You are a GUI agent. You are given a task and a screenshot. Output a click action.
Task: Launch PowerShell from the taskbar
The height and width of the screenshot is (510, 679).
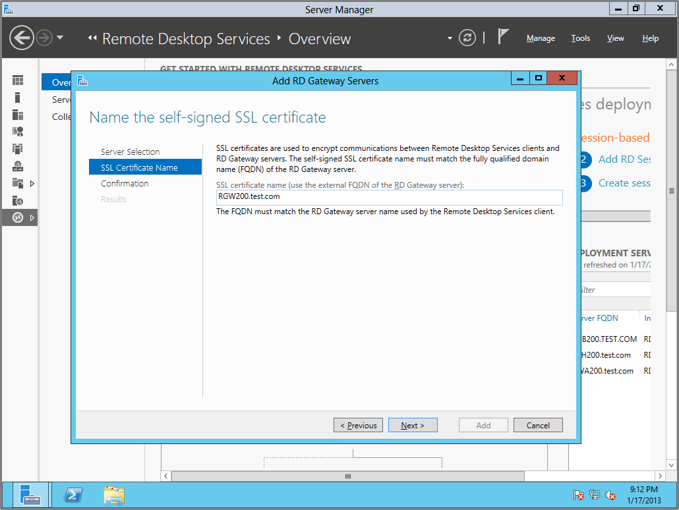(x=73, y=494)
